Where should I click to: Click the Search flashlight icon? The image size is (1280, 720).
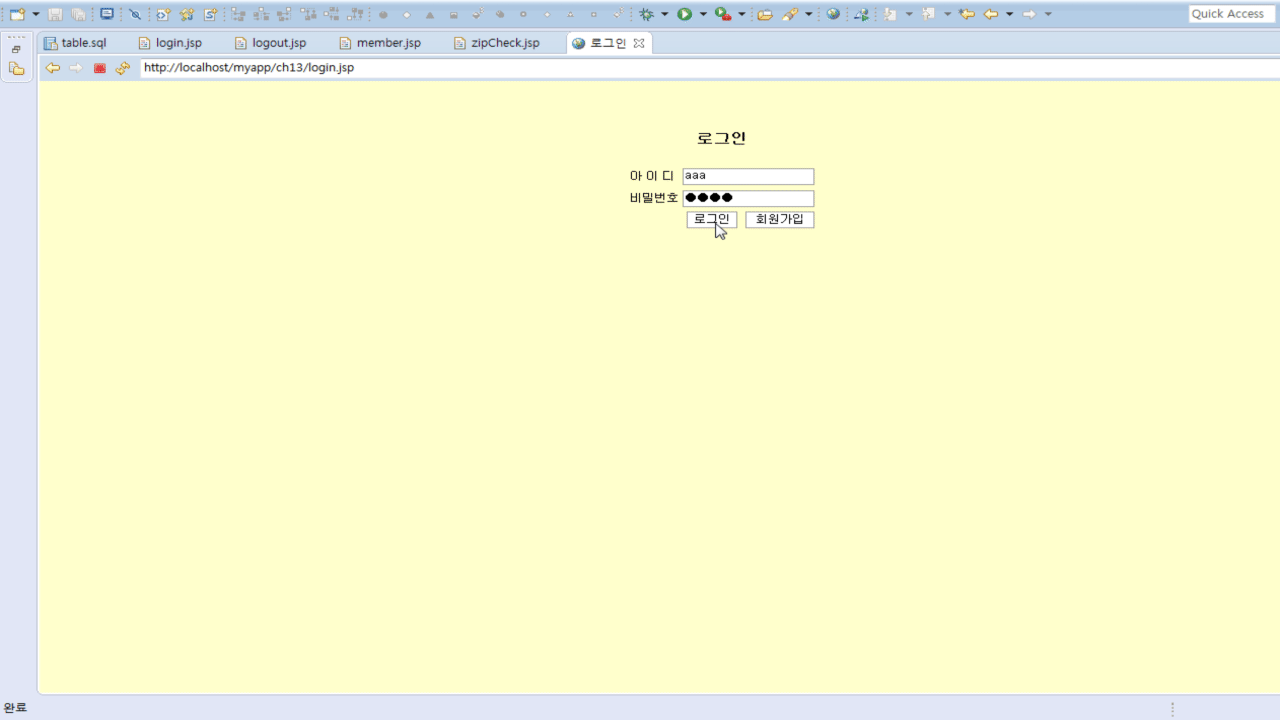pyautogui.click(x=790, y=14)
